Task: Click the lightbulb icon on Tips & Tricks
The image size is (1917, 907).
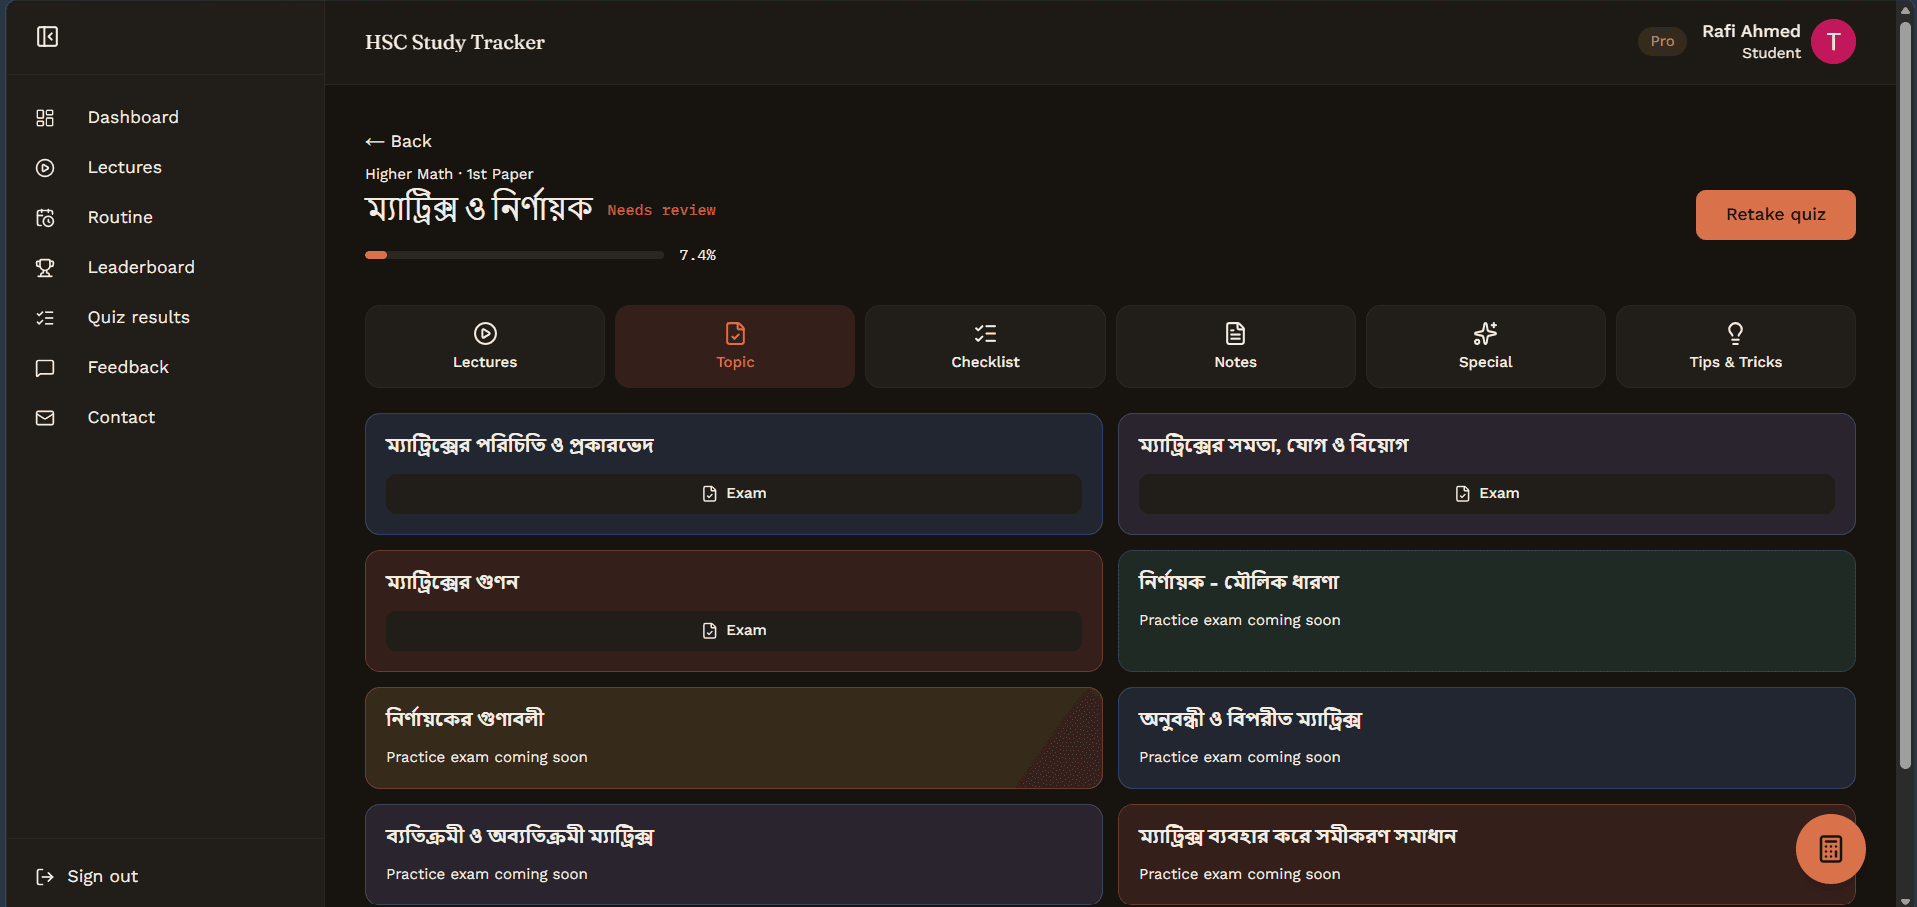Action: [1735, 333]
